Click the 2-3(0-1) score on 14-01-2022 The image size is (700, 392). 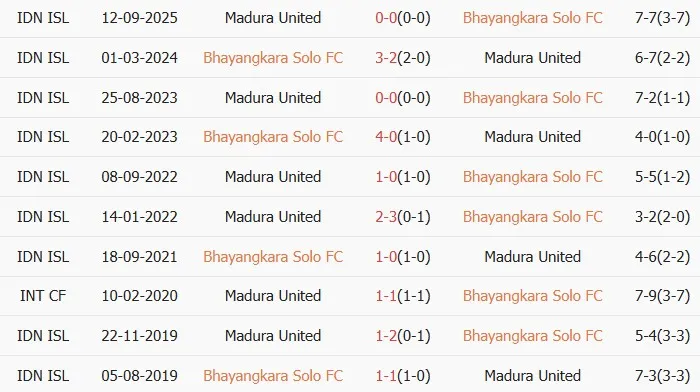[403, 217]
